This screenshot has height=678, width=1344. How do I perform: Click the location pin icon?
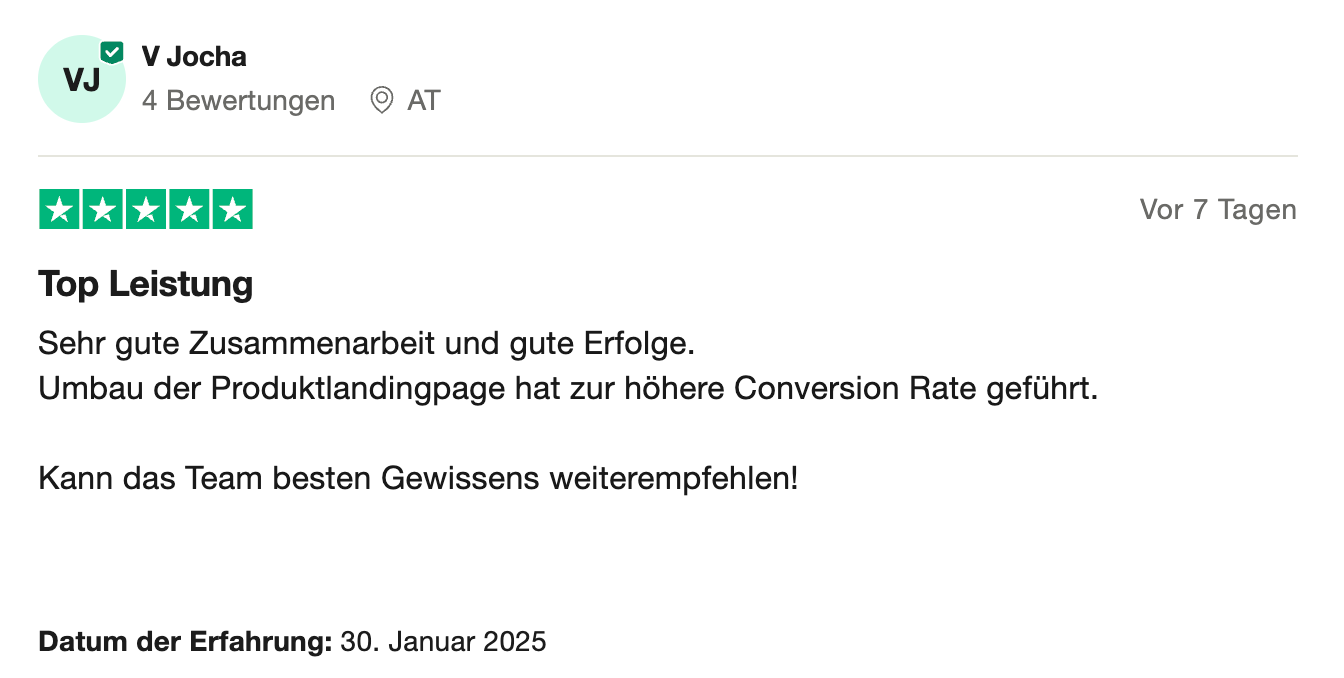click(x=381, y=100)
